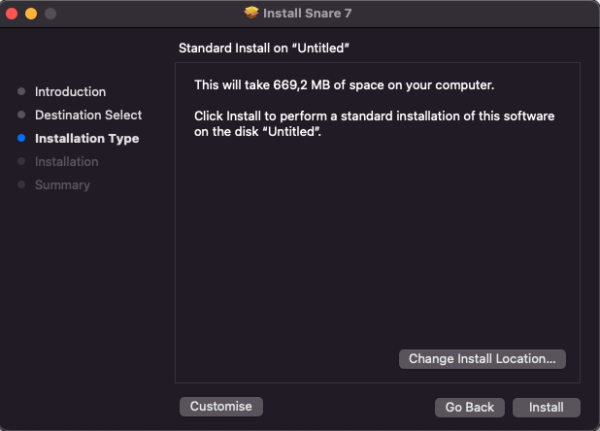This screenshot has height=431, width=600.
Task: Click the package icon in title bar
Action: click(251, 13)
